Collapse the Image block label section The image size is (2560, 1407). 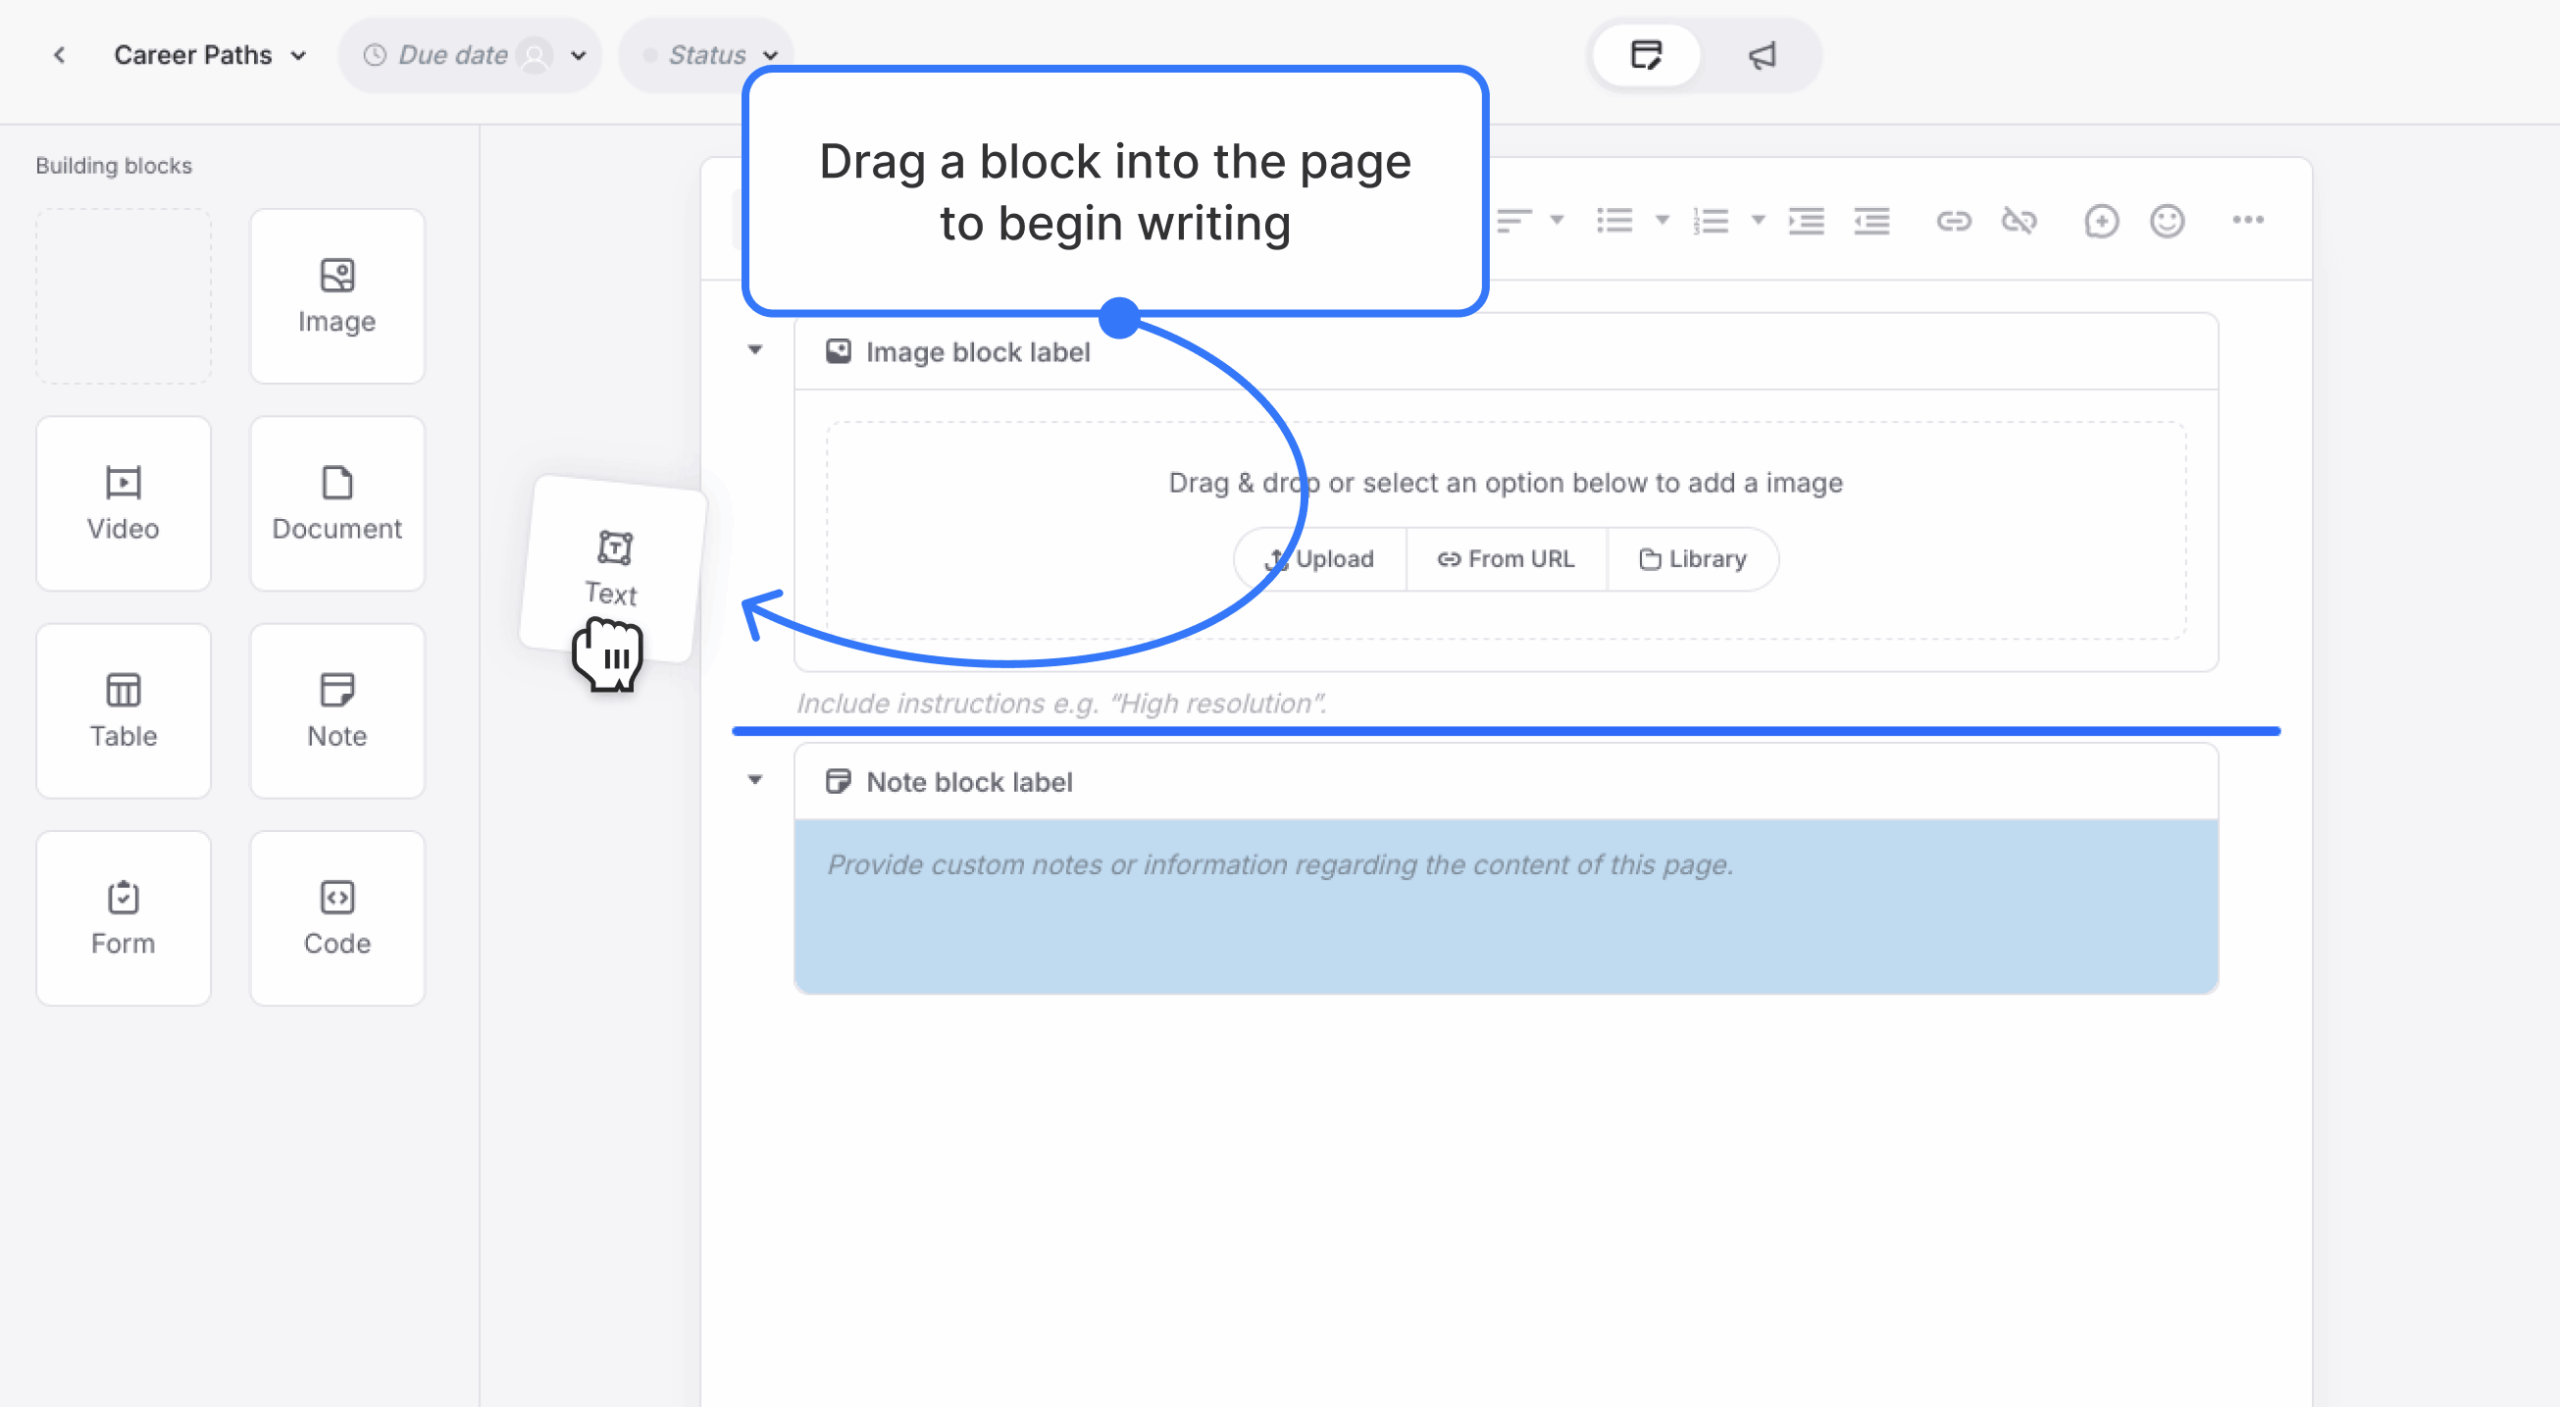[755, 351]
